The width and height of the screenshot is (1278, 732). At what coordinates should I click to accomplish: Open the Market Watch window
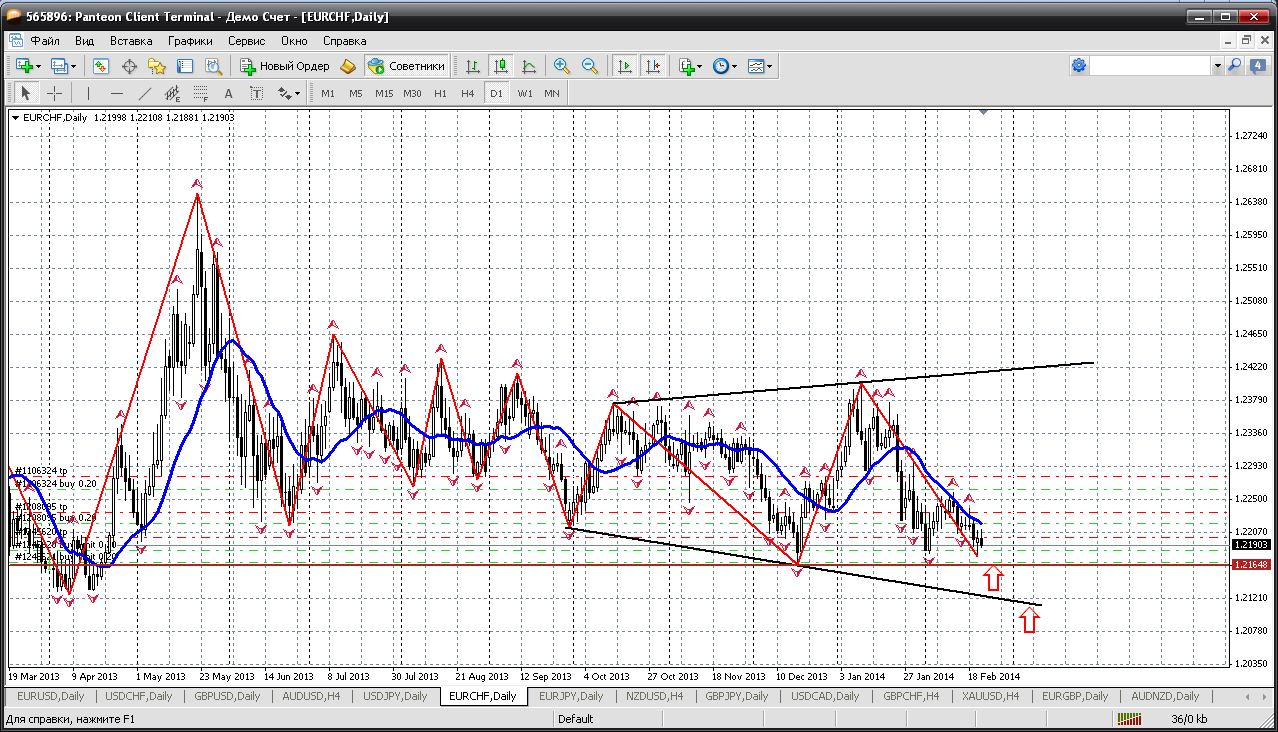point(101,66)
